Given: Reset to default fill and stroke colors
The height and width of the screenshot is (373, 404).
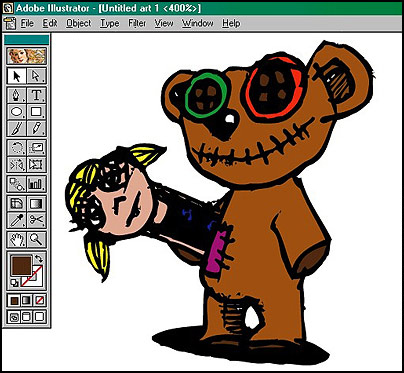Looking at the screenshot, I should [x=14, y=283].
